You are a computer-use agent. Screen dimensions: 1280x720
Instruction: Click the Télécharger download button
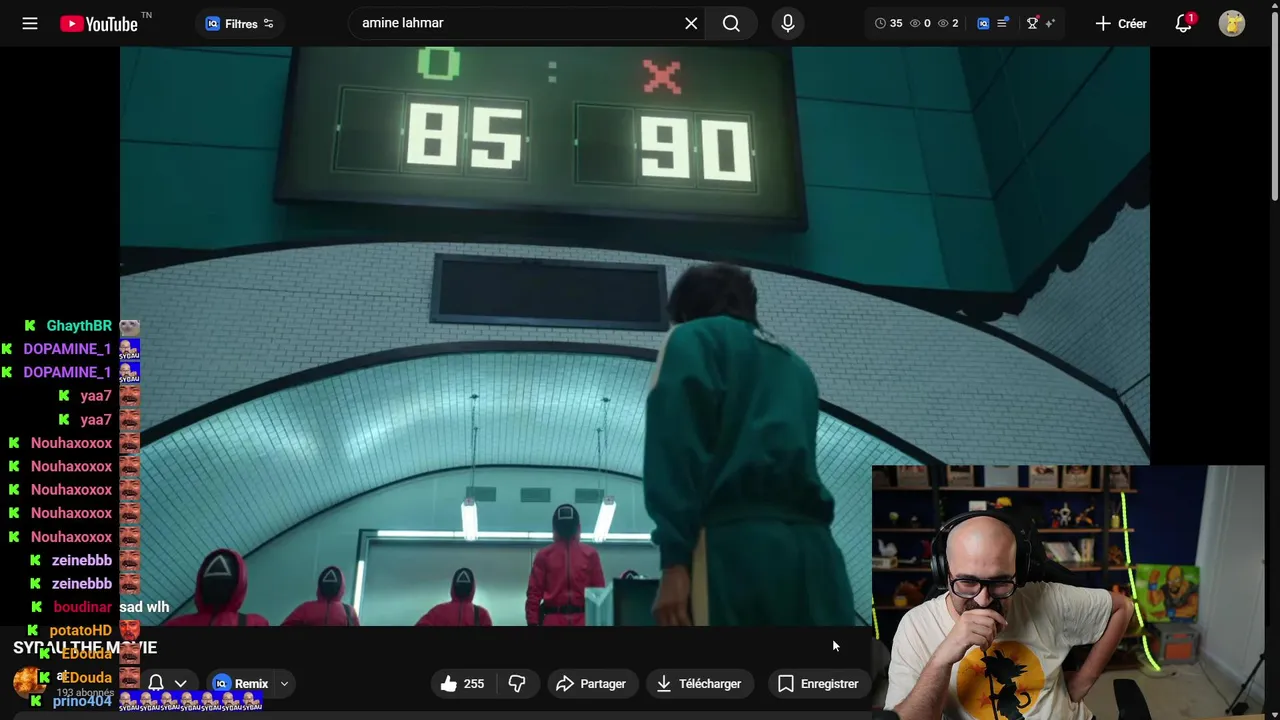point(699,684)
